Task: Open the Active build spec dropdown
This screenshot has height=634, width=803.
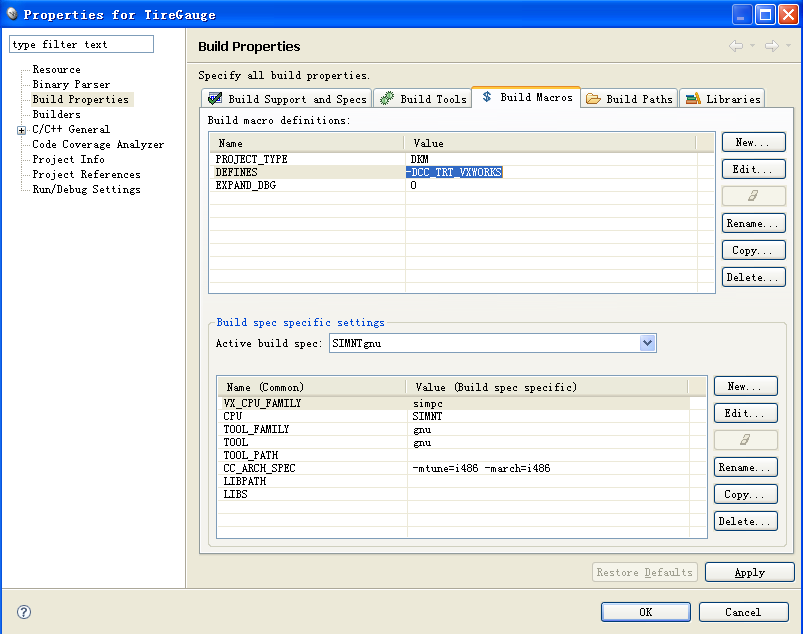Action: coord(647,343)
